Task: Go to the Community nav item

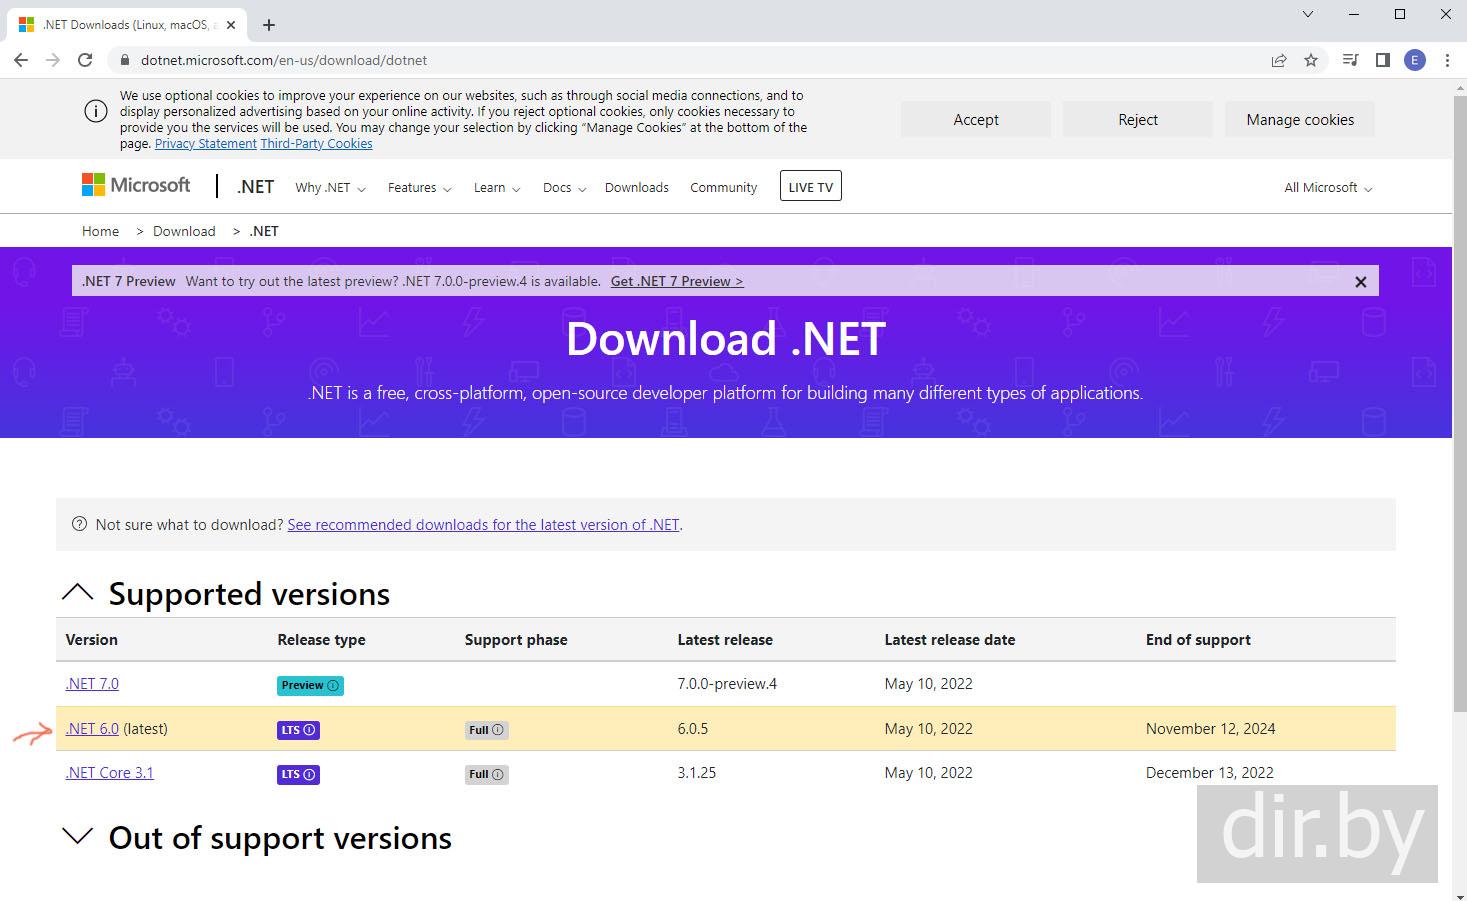Action: point(723,188)
